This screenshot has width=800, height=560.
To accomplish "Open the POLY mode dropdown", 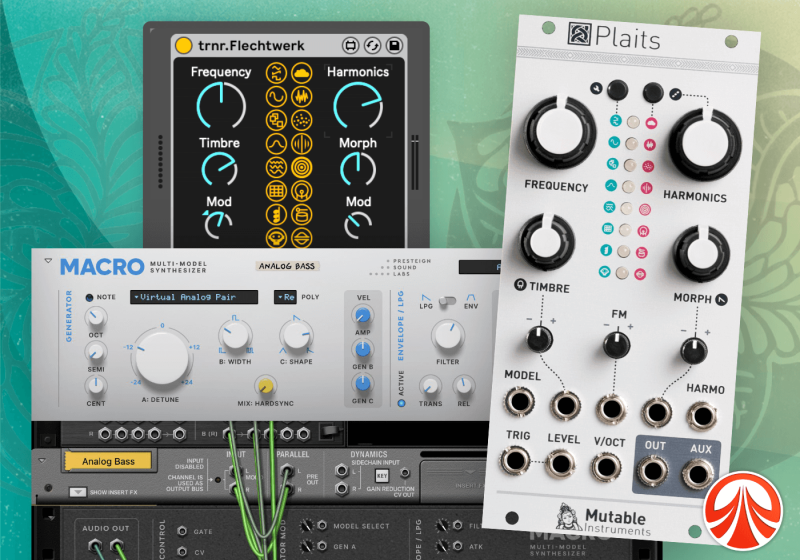I will pyautogui.click(x=285, y=297).
